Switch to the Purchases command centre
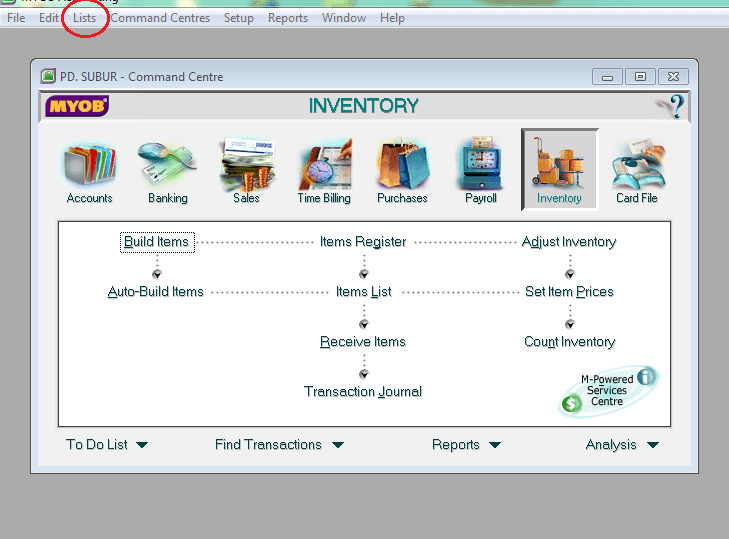 [x=402, y=171]
